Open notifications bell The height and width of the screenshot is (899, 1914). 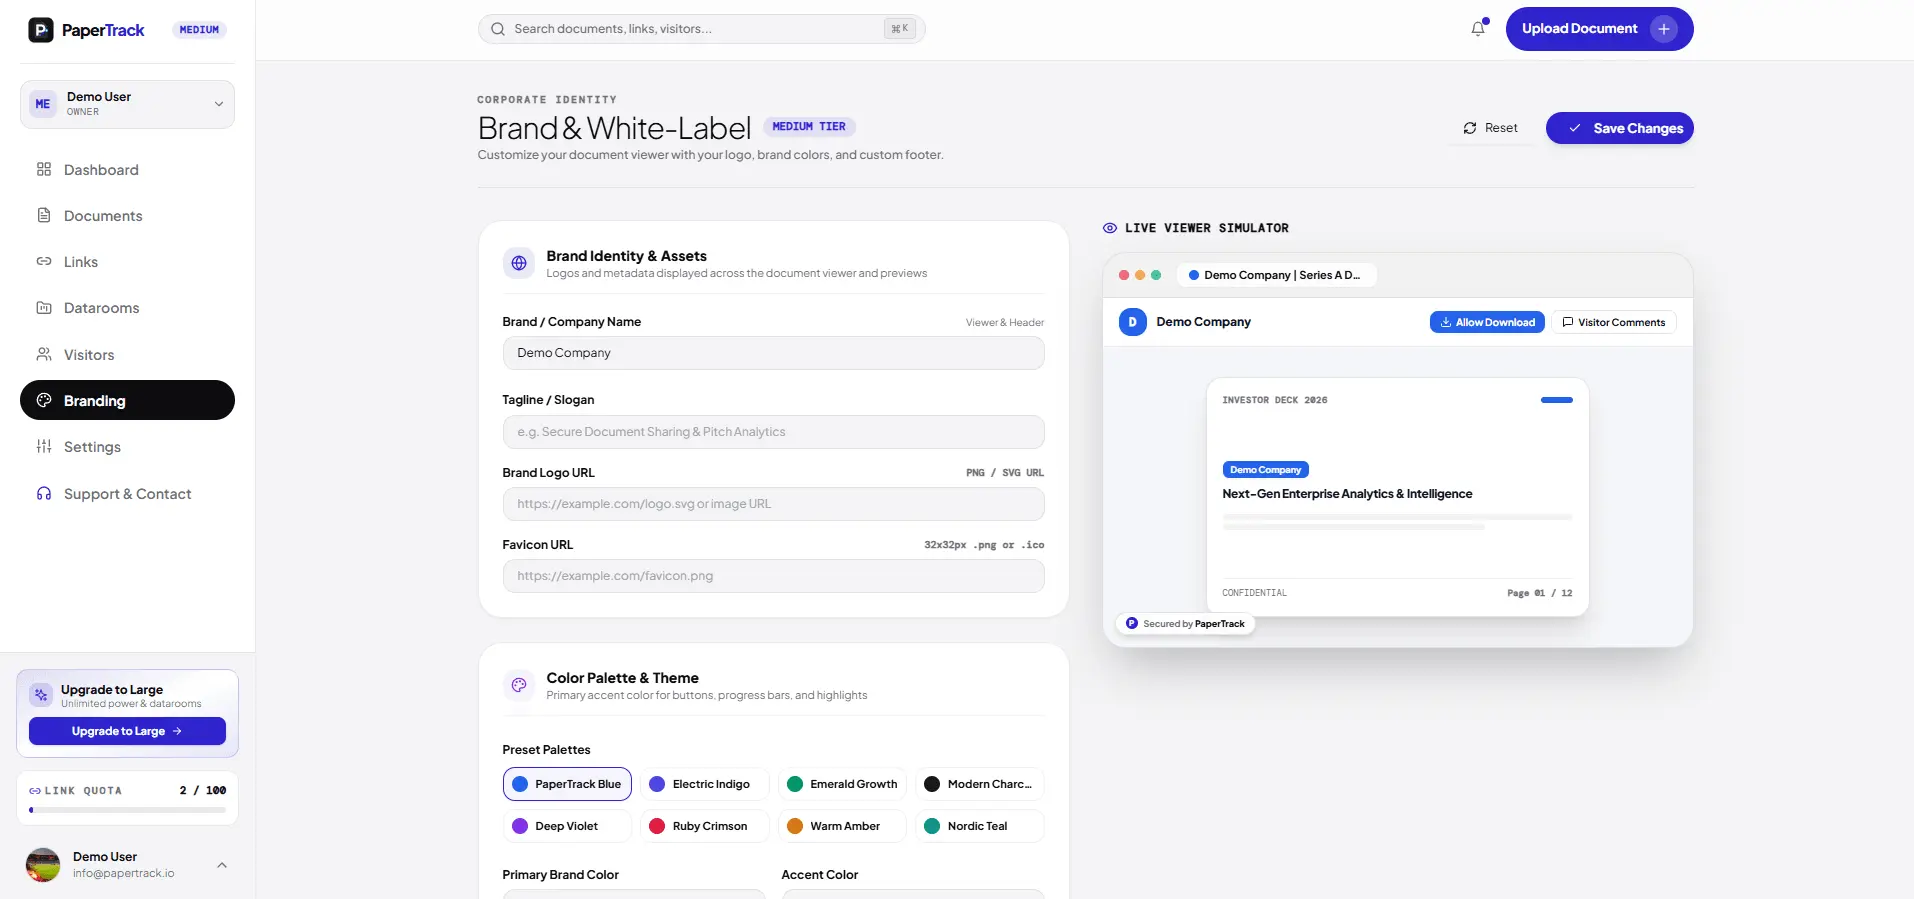(x=1478, y=29)
